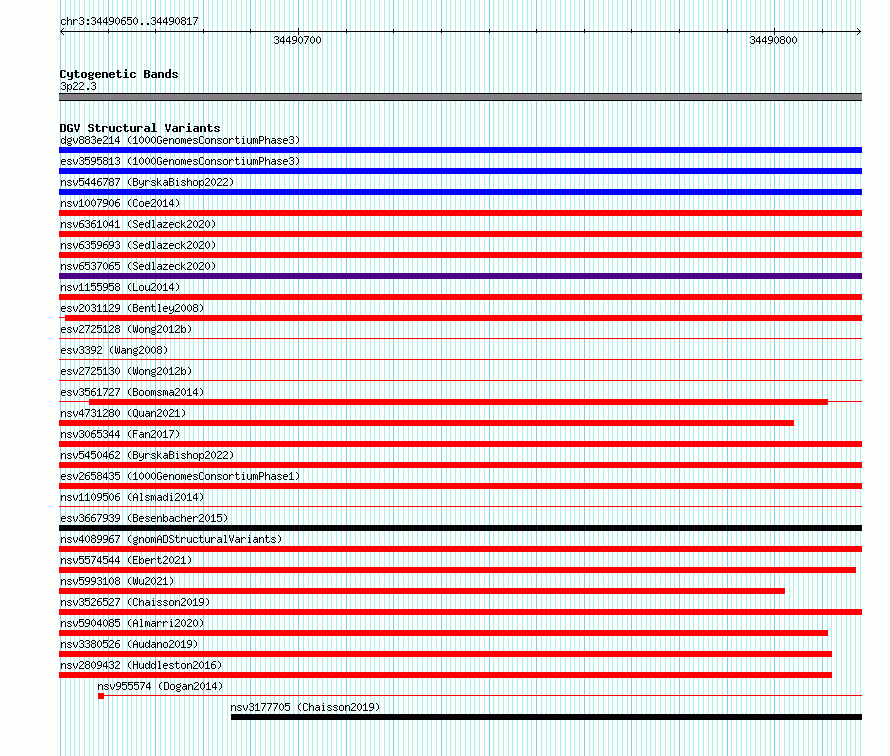890x756 pixels.
Task: Click the 34490700 ruler position label
Action: (297, 40)
